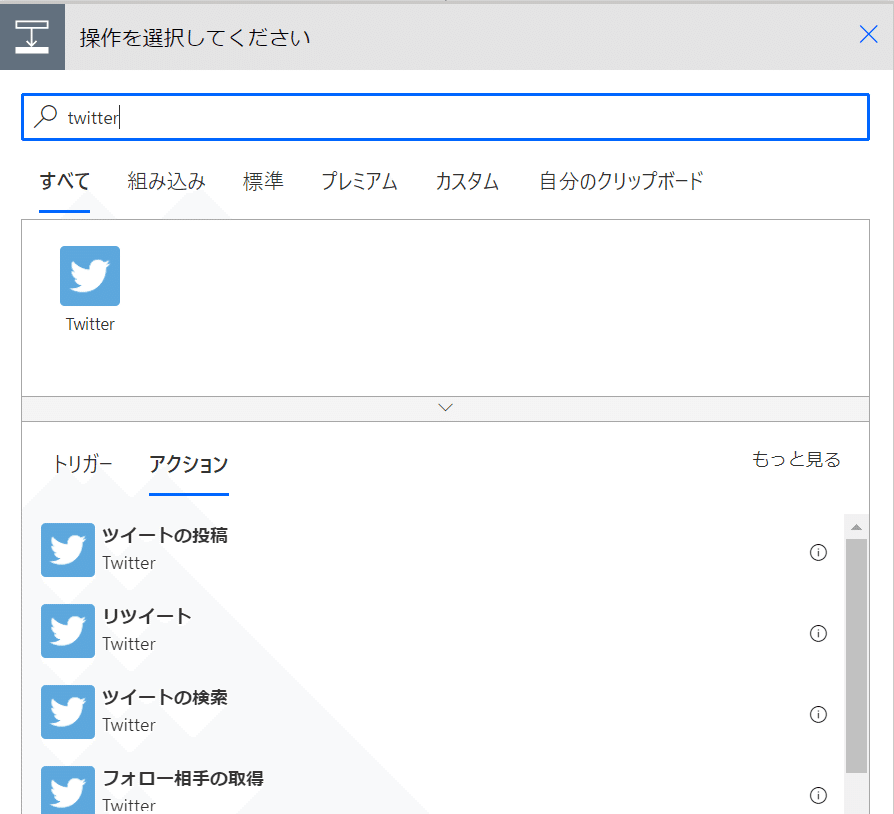Select the Twitter connector icon
894x814 pixels.
[89, 274]
